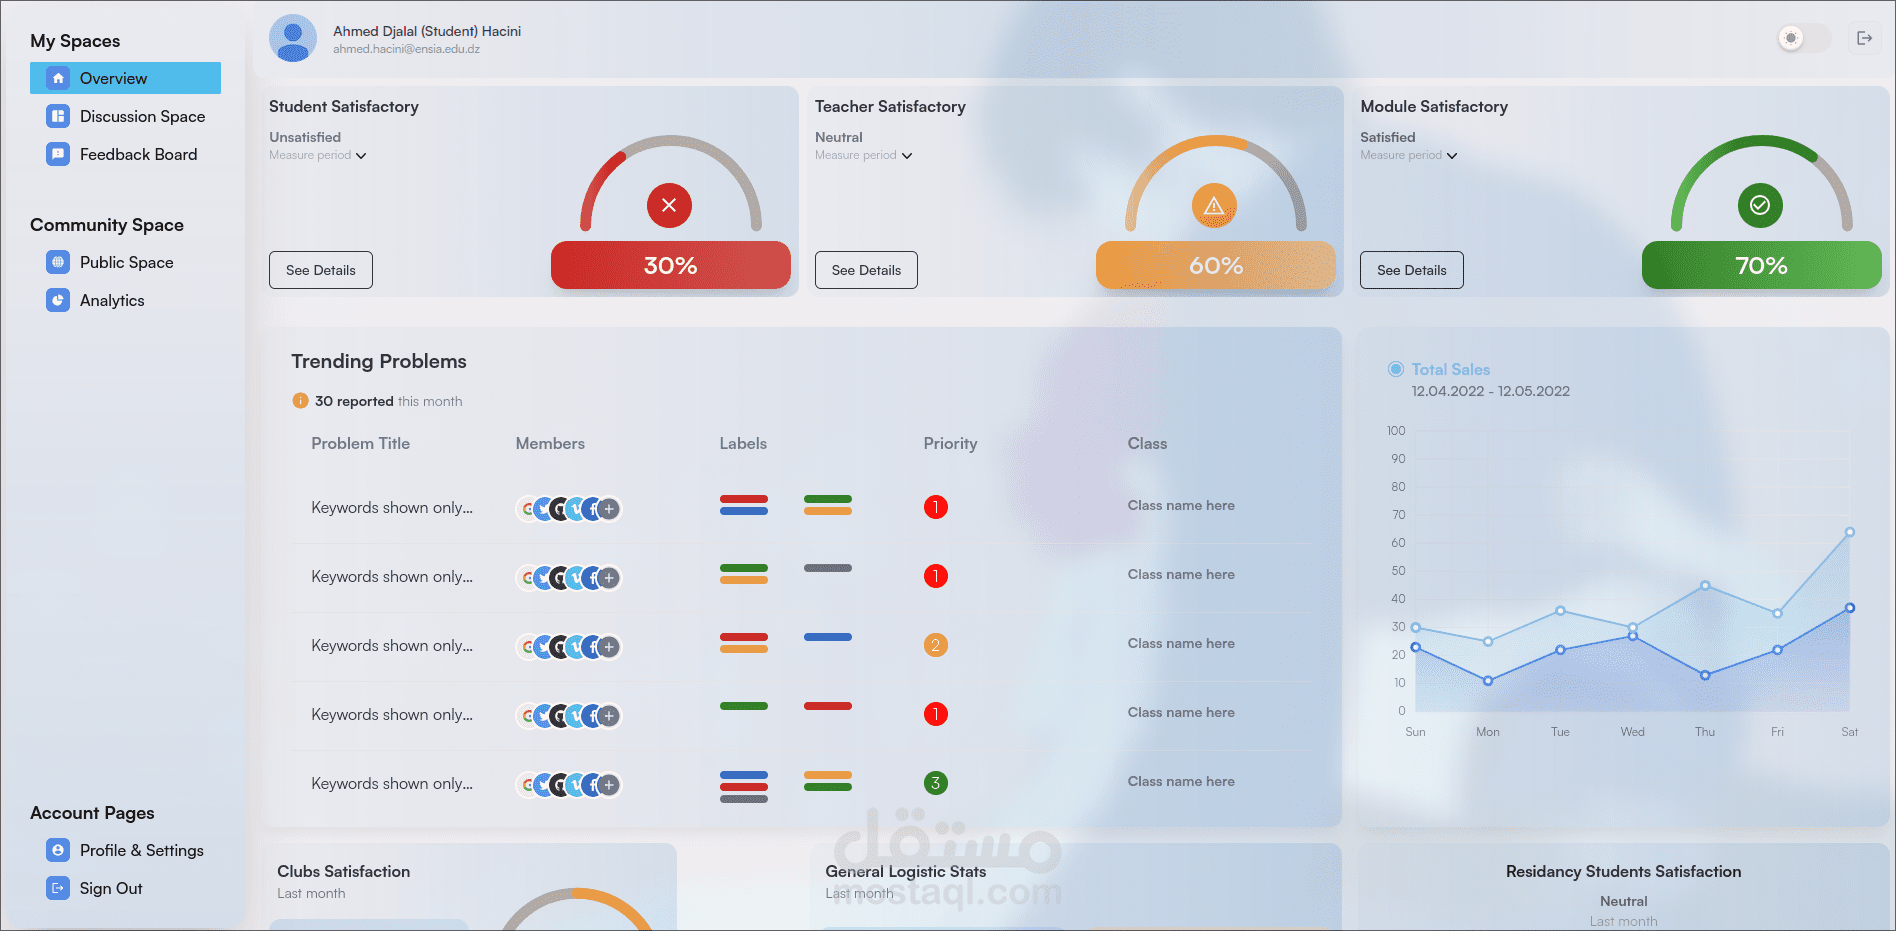
Task: Click the user avatar in header
Action: point(293,38)
